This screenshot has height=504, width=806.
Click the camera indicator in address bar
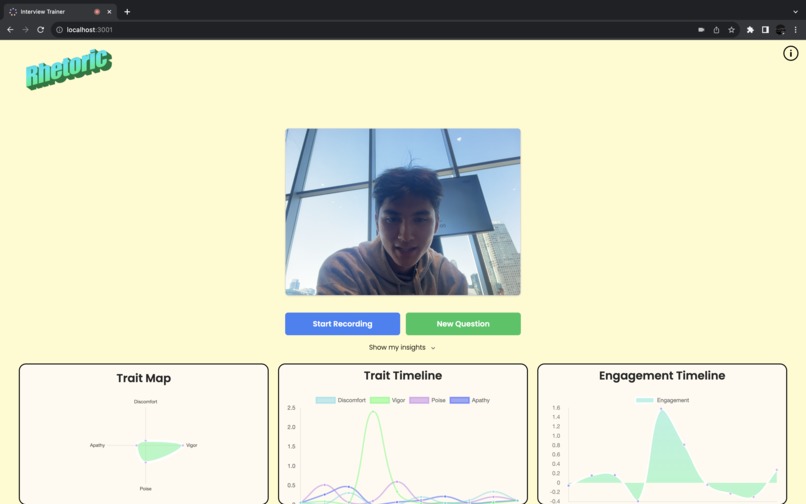click(701, 30)
